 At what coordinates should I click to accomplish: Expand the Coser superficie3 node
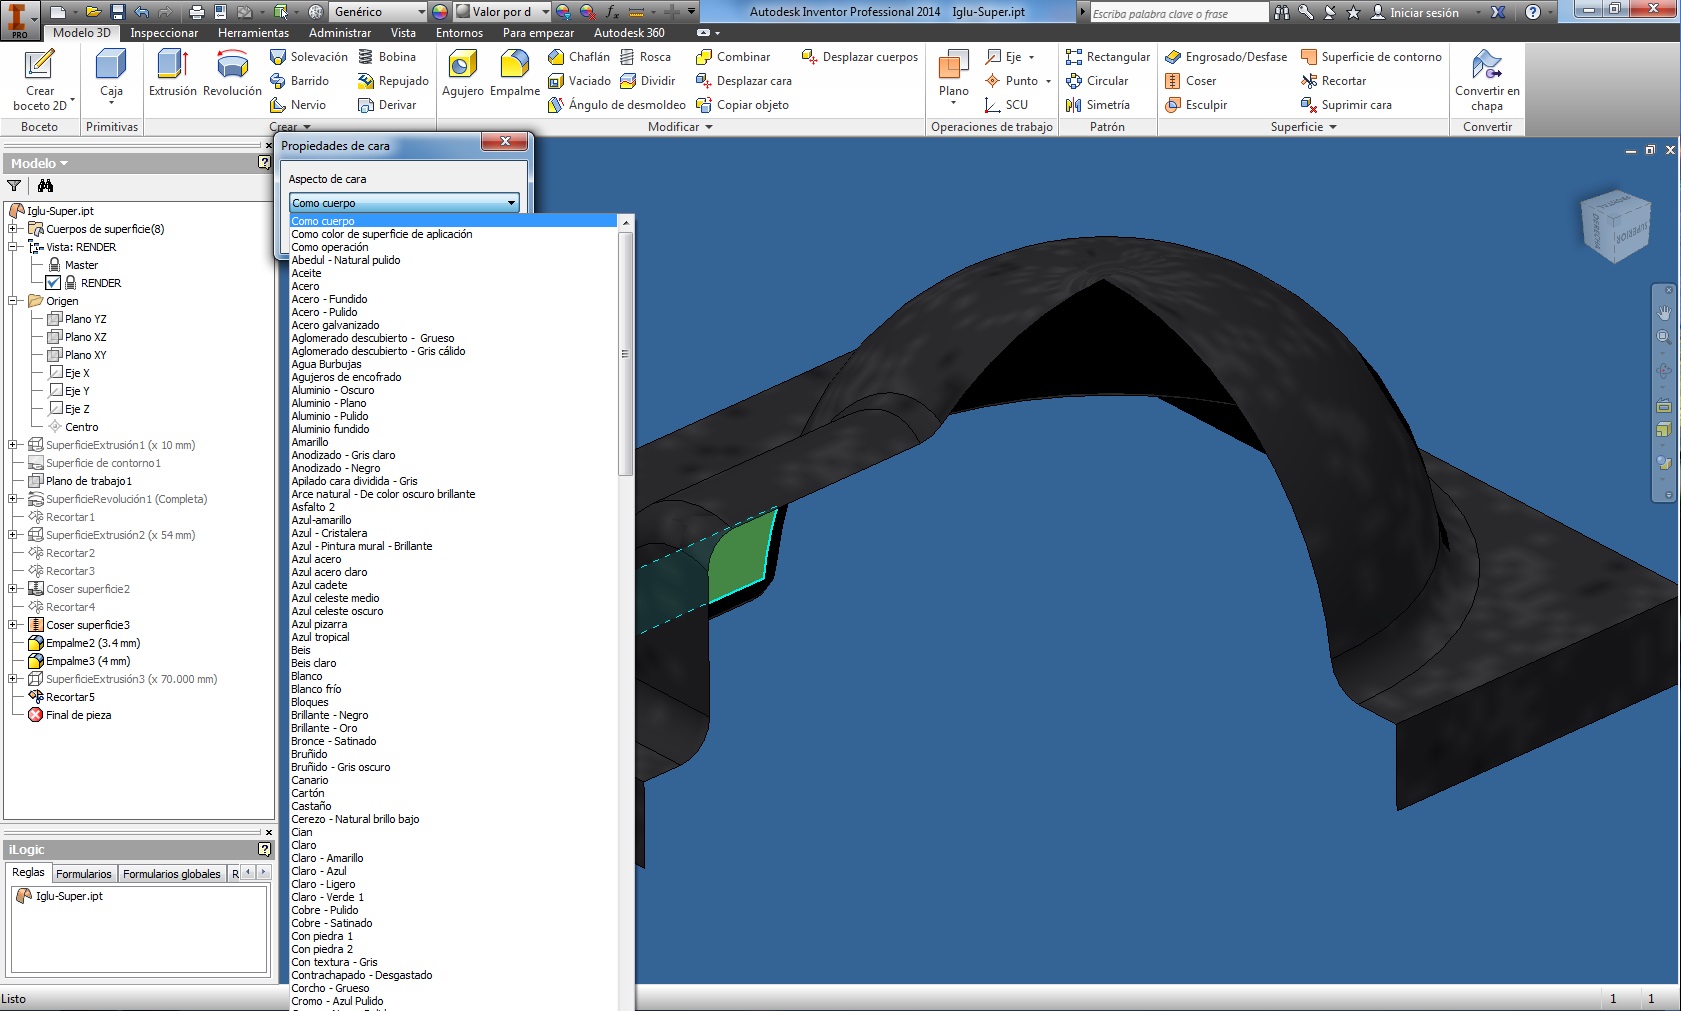pyautogui.click(x=13, y=625)
